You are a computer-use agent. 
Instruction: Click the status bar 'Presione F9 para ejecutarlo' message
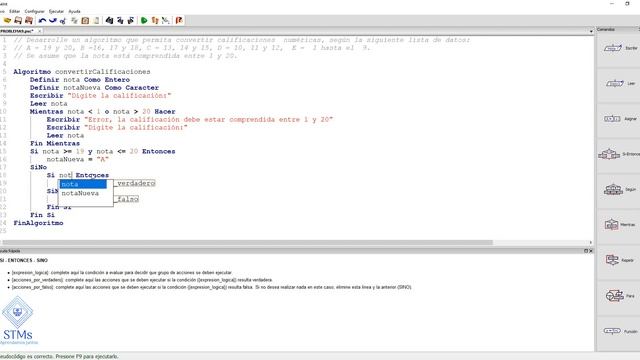tap(86, 356)
